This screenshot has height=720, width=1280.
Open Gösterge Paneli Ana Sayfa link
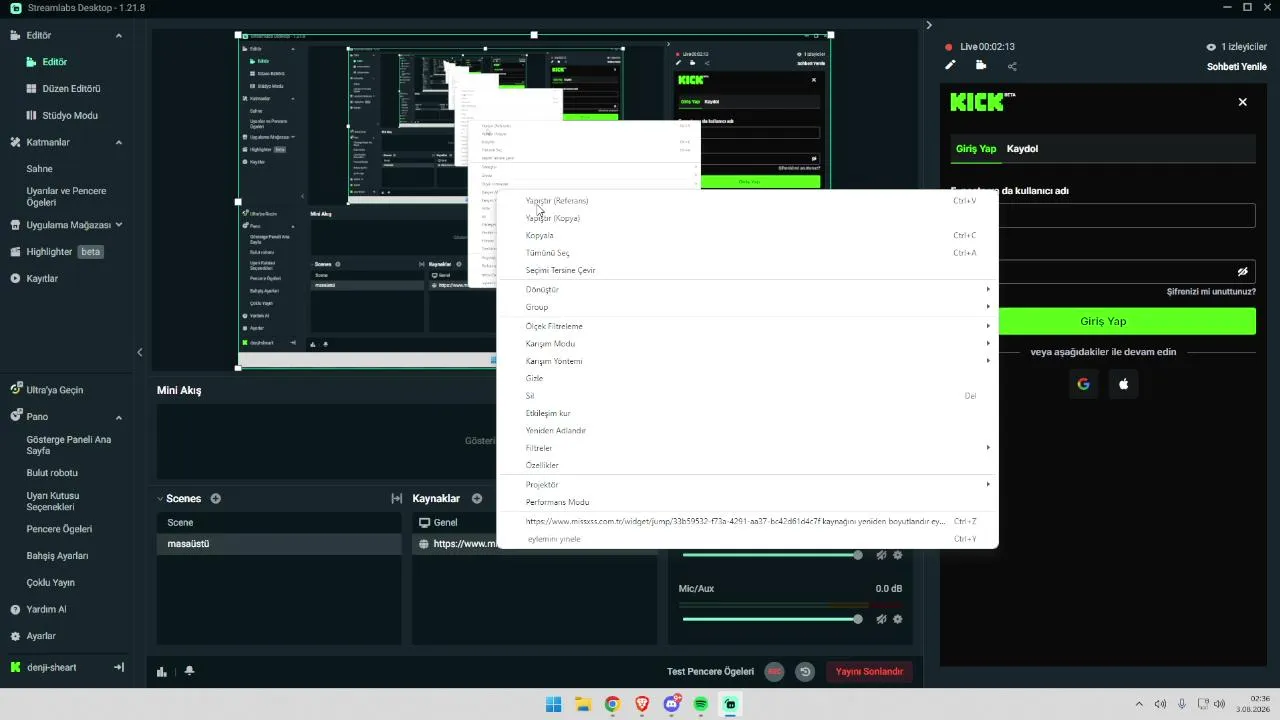[68, 444]
